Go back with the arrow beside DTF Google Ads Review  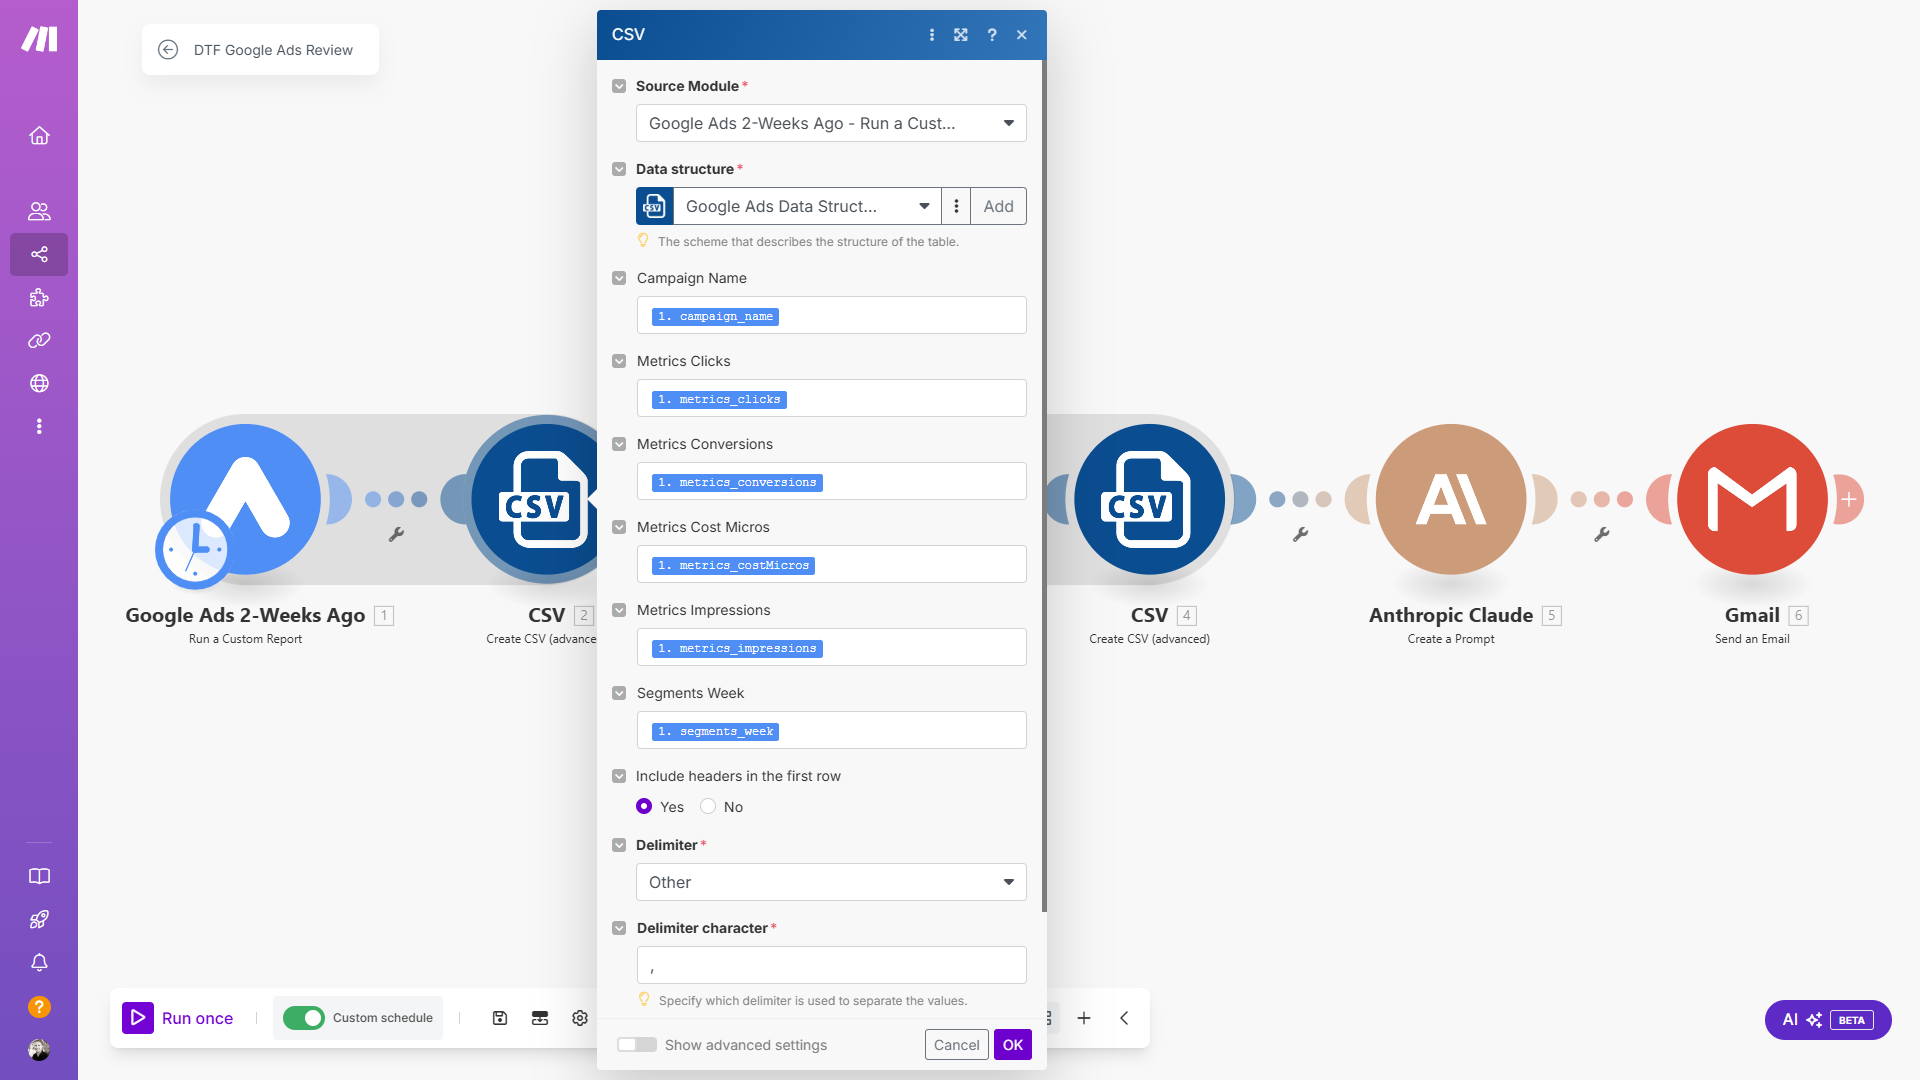click(168, 50)
